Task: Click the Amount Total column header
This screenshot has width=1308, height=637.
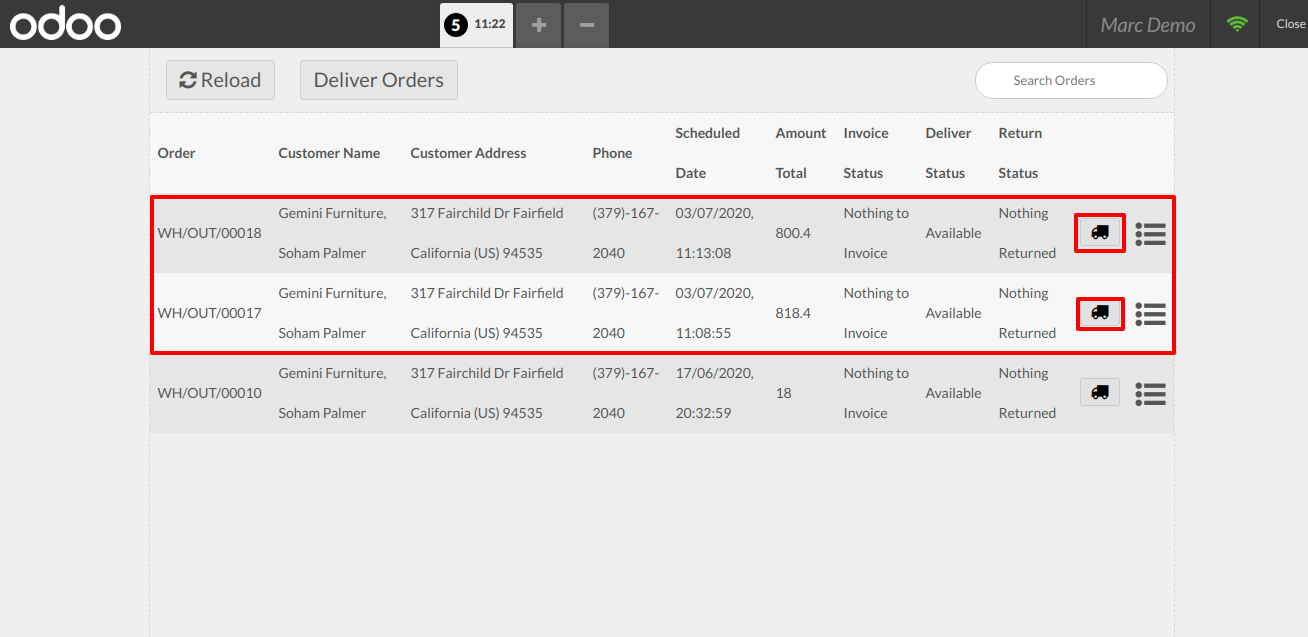Action: coord(800,153)
